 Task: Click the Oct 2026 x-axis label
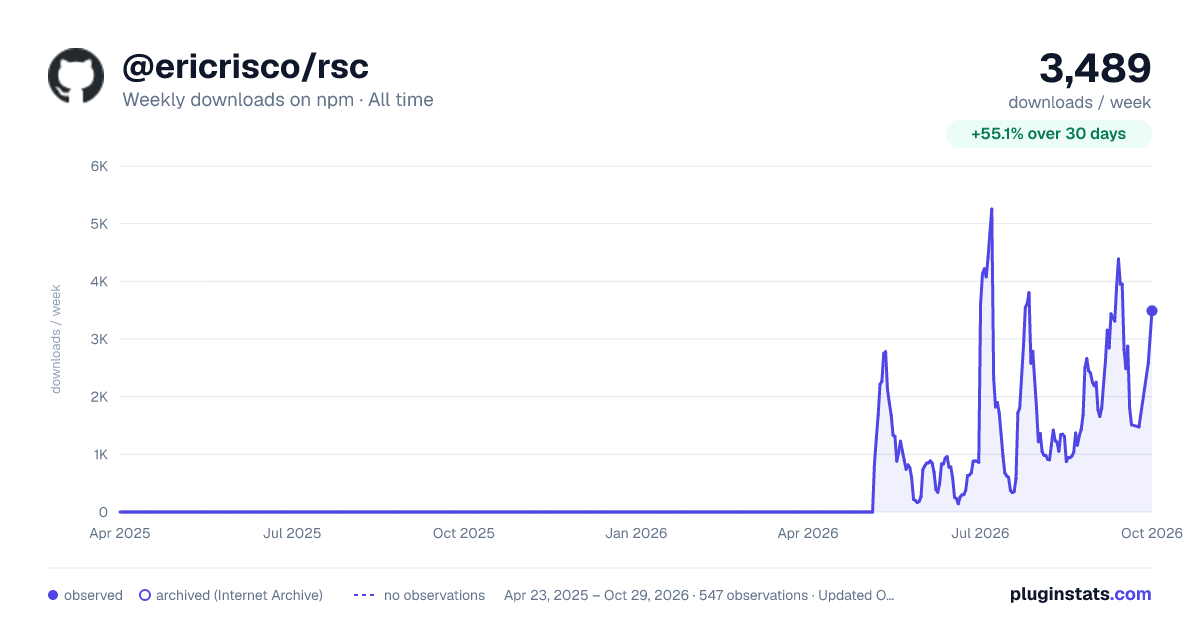[1151, 533]
